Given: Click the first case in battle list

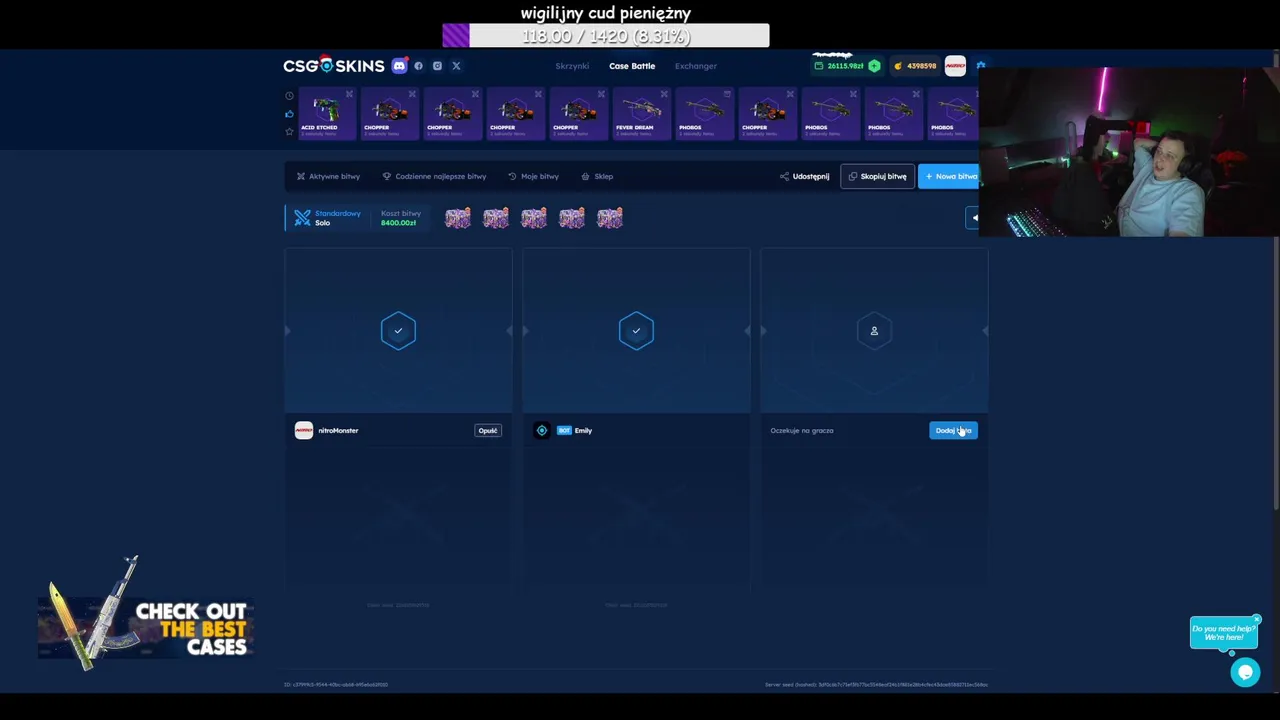Looking at the screenshot, I should pos(458,218).
